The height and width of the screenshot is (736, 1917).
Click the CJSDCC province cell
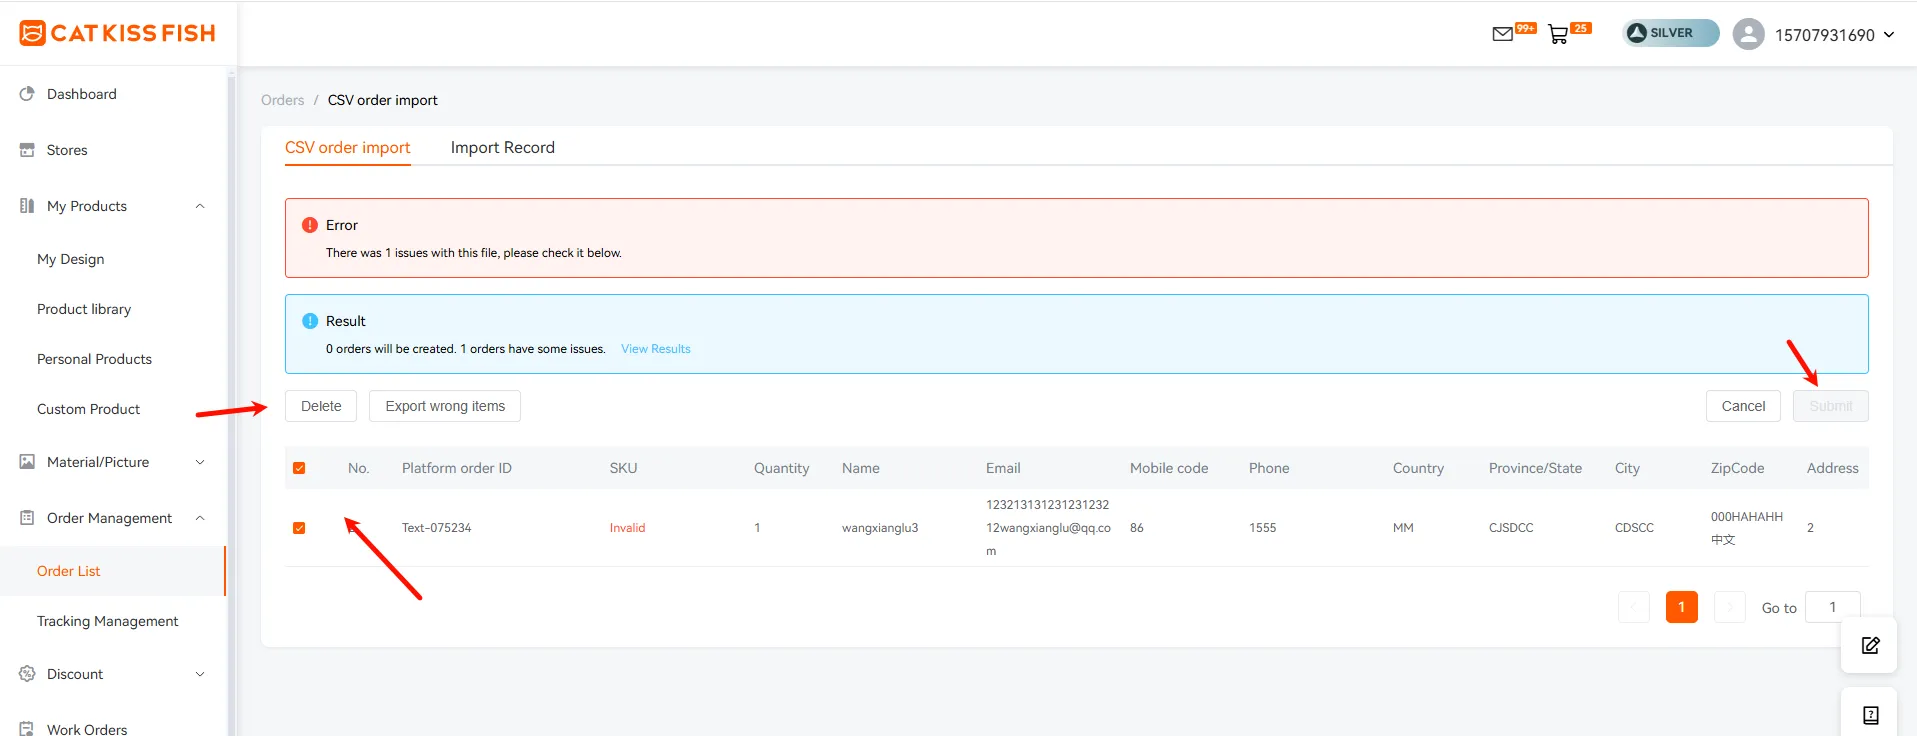pyautogui.click(x=1511, y=528)
